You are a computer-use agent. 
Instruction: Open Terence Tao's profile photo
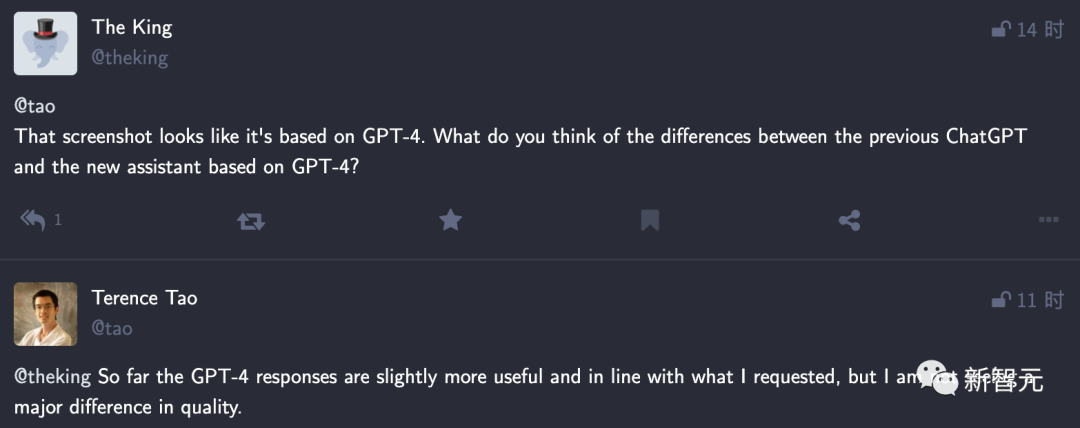point(45,313)
